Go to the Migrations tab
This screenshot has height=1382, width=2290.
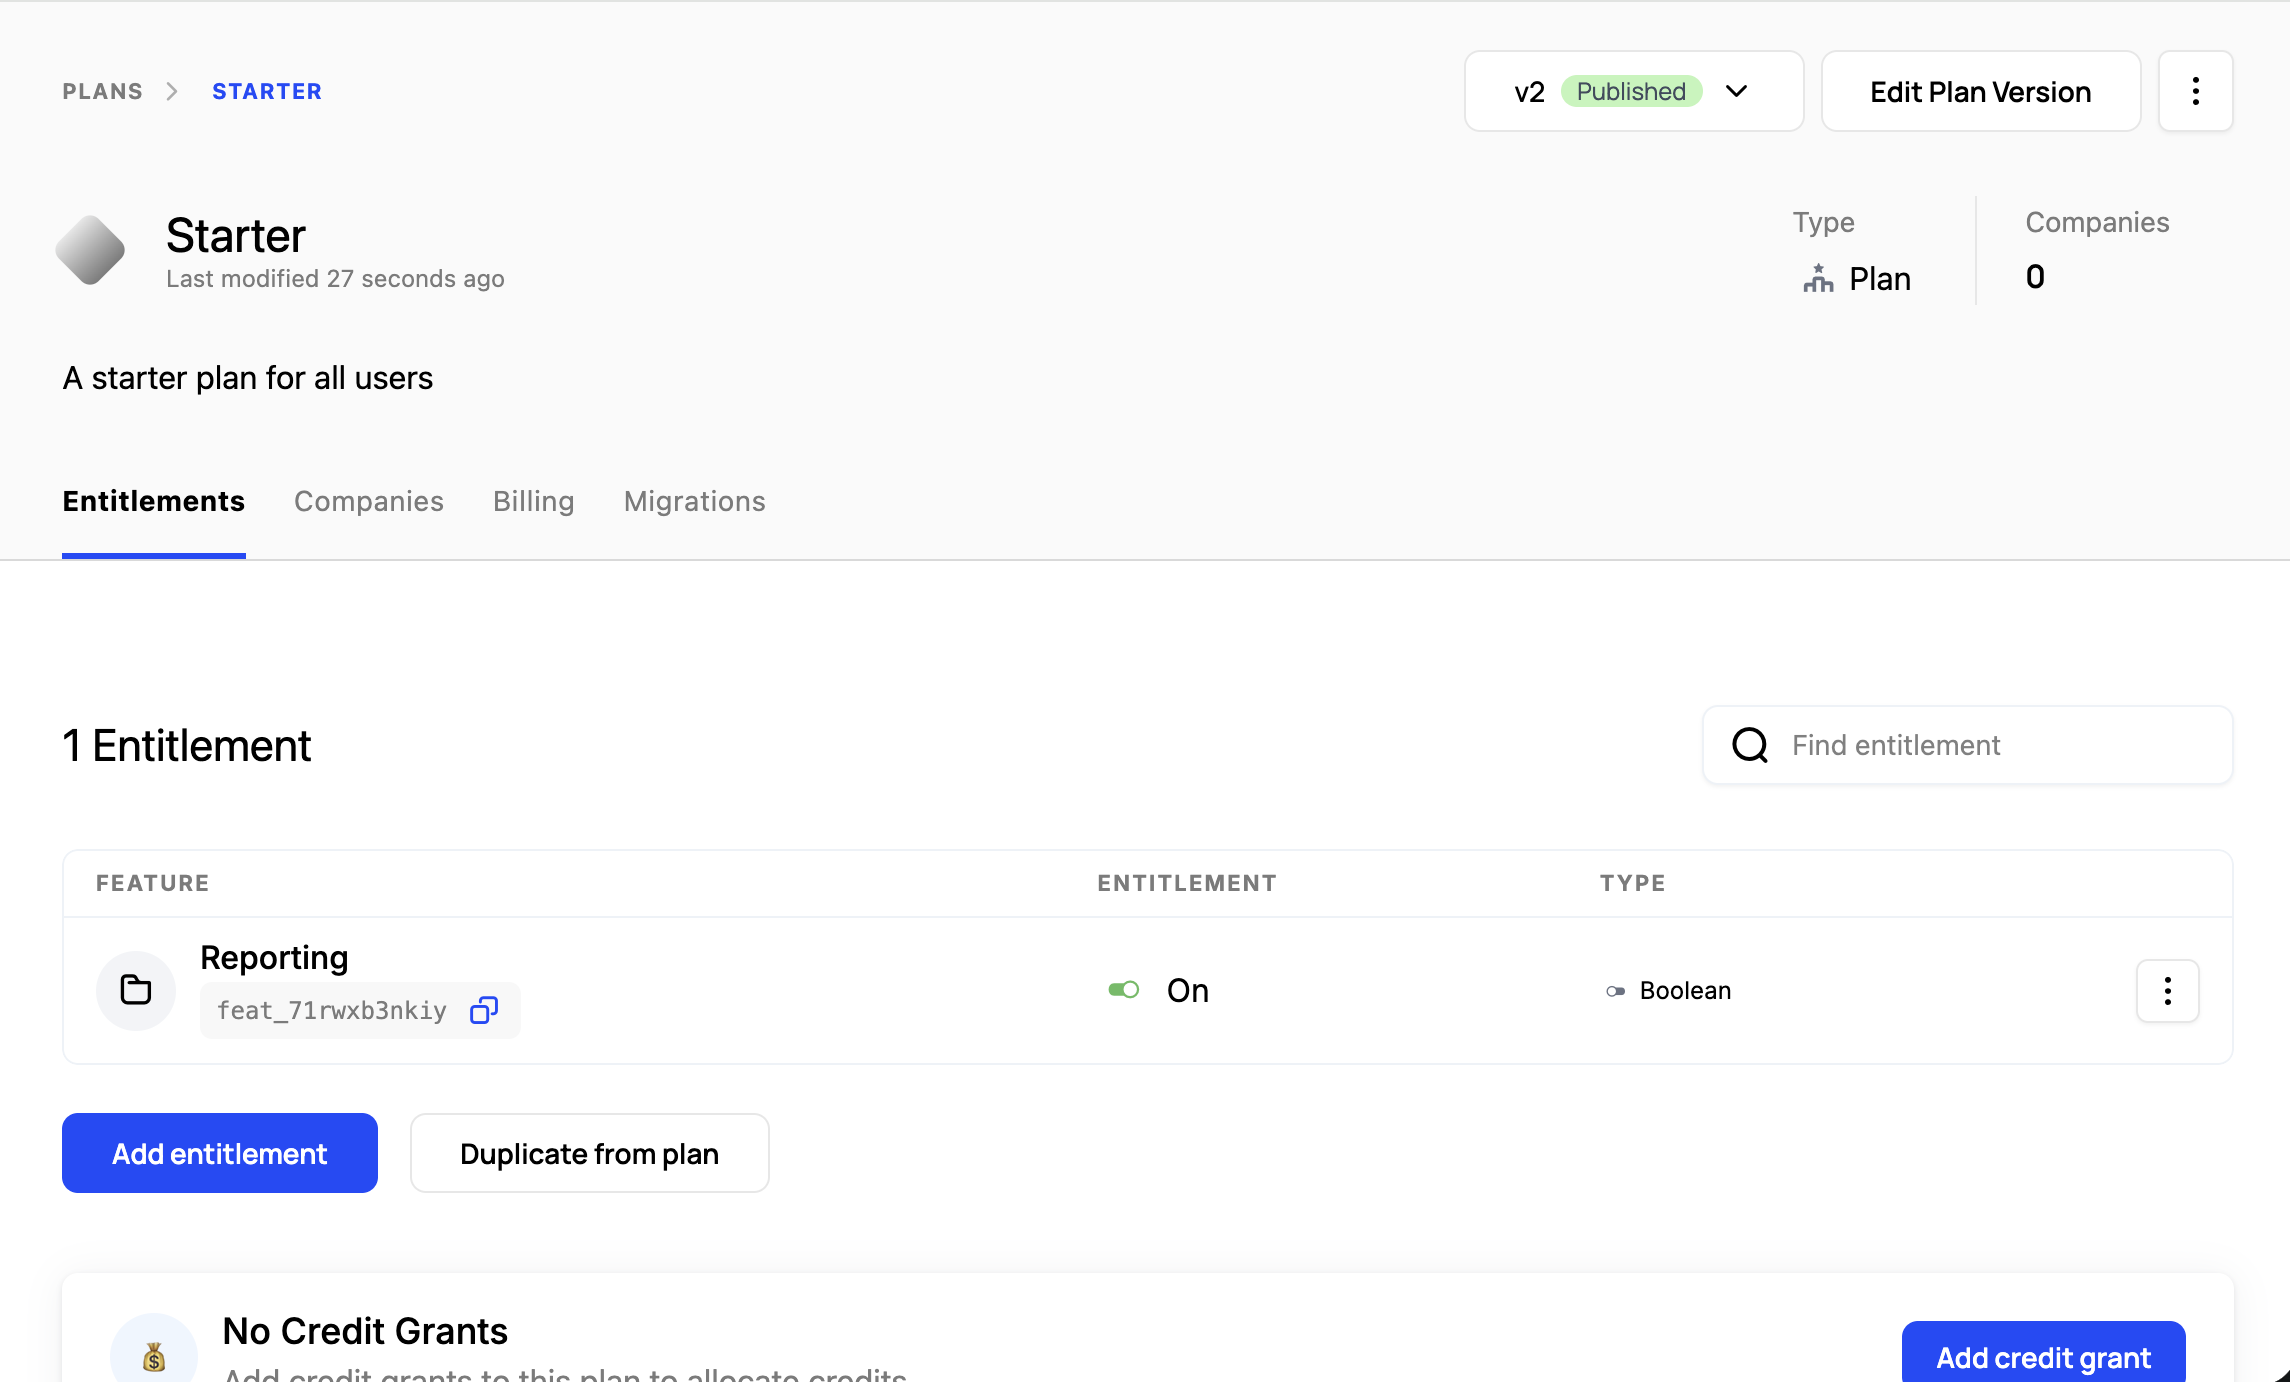pos(694,501)
